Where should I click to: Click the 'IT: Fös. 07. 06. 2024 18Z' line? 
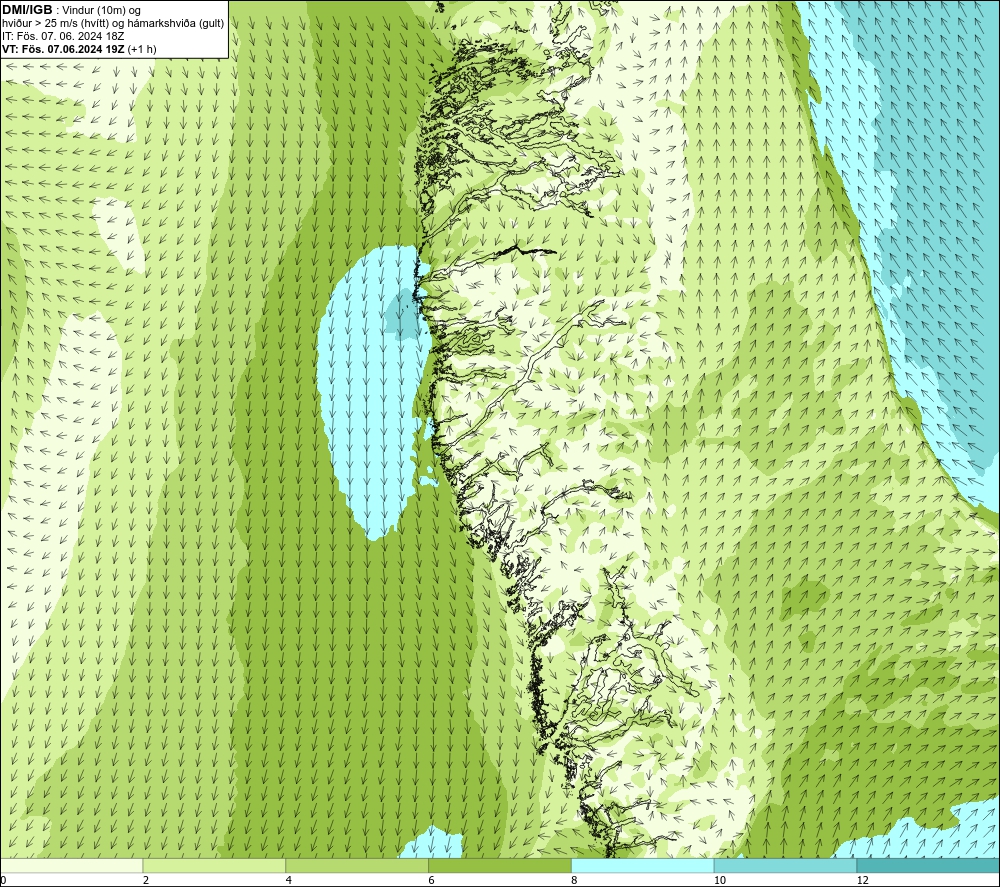point(63,36)
